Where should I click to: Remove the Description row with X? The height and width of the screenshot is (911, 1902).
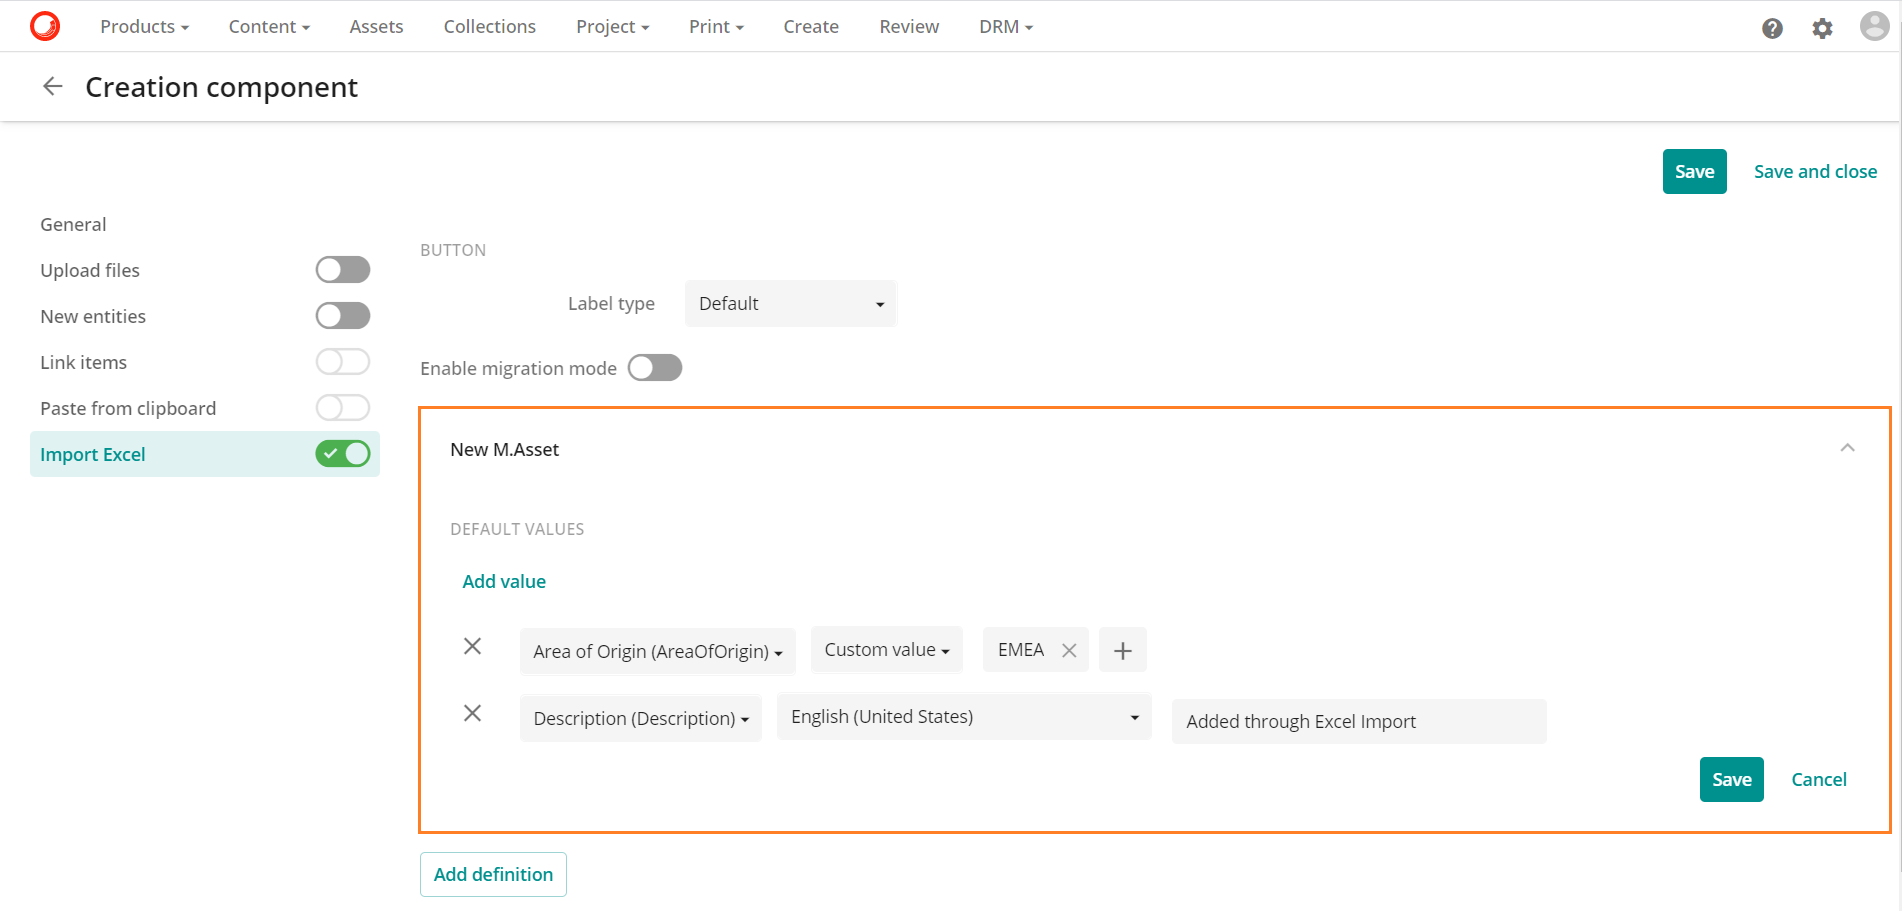[x=472, y=714]
